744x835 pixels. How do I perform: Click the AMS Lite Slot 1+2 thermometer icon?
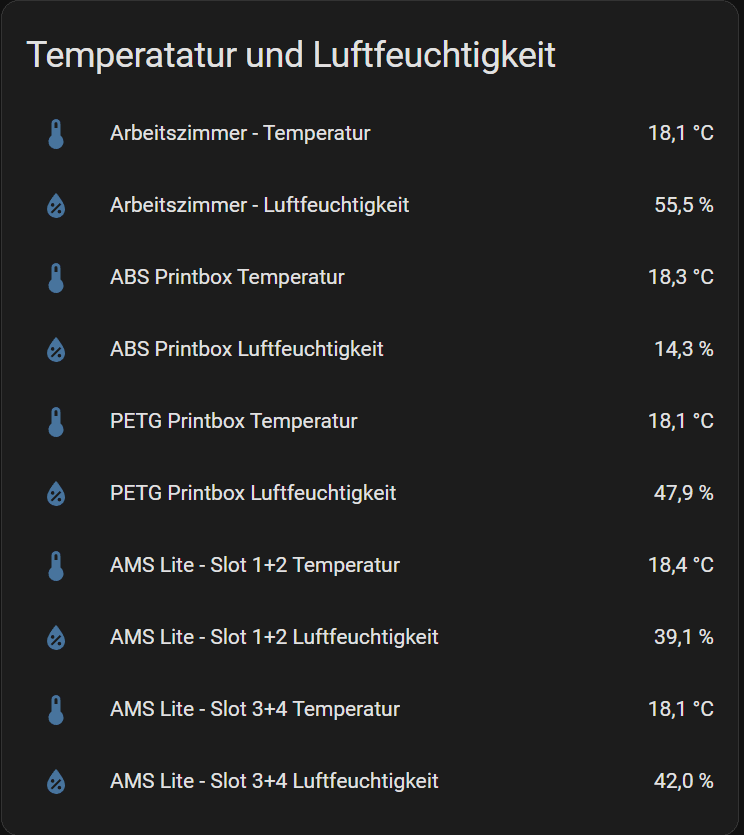tap(56, 566)
